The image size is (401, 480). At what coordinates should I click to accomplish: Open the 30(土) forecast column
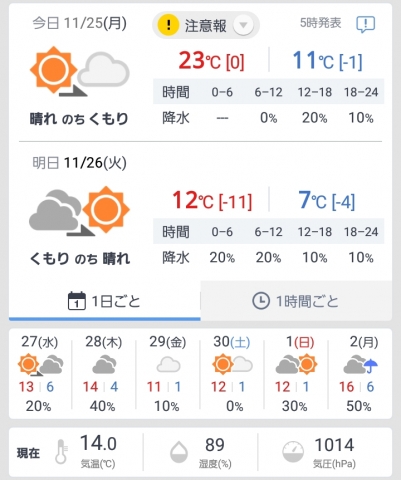click(x=232, y=373)
